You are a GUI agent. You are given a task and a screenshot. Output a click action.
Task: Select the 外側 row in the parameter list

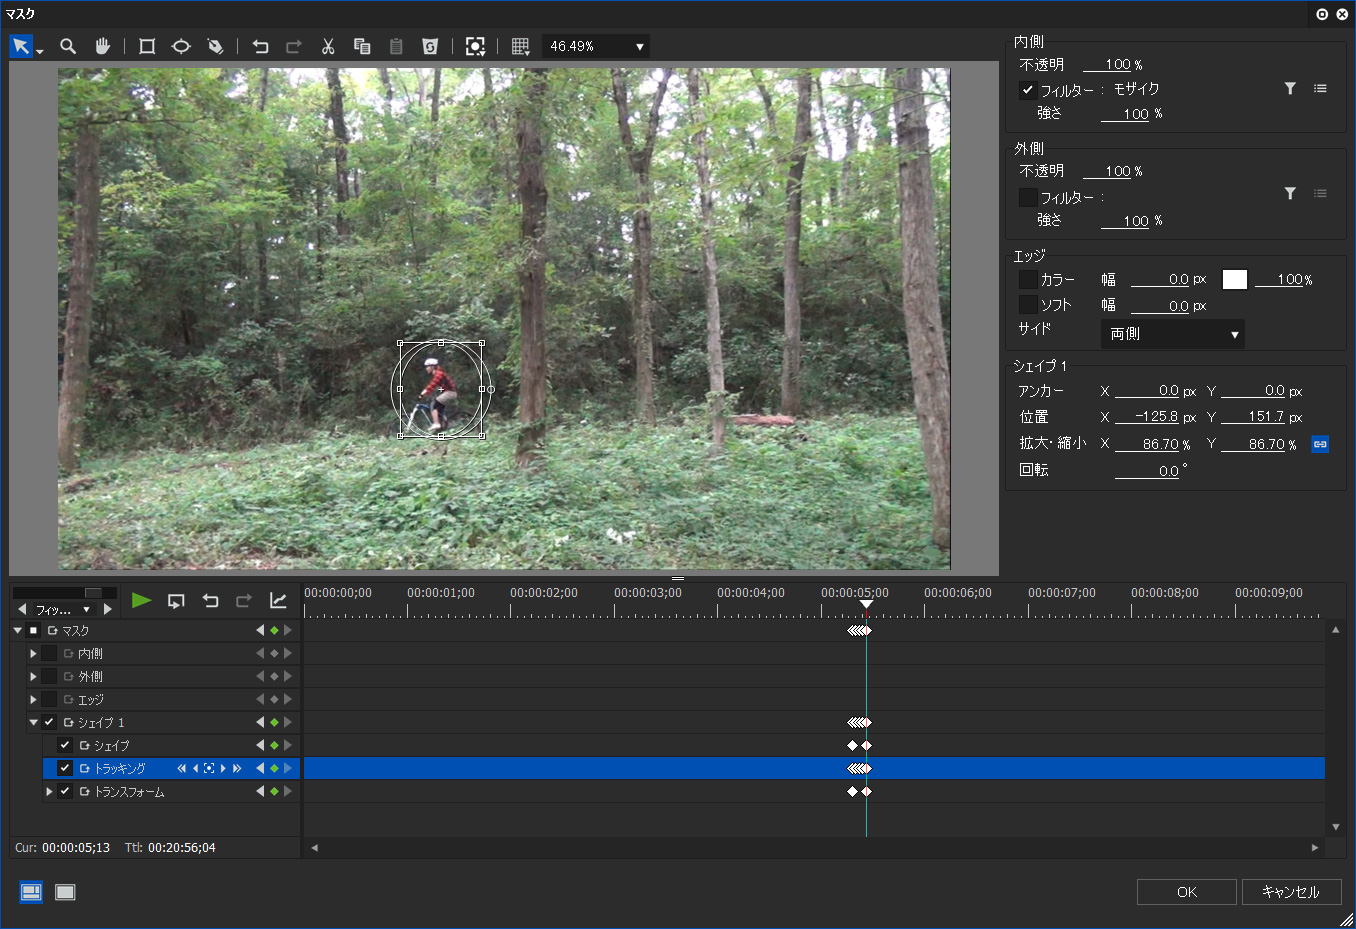point(91,677)
